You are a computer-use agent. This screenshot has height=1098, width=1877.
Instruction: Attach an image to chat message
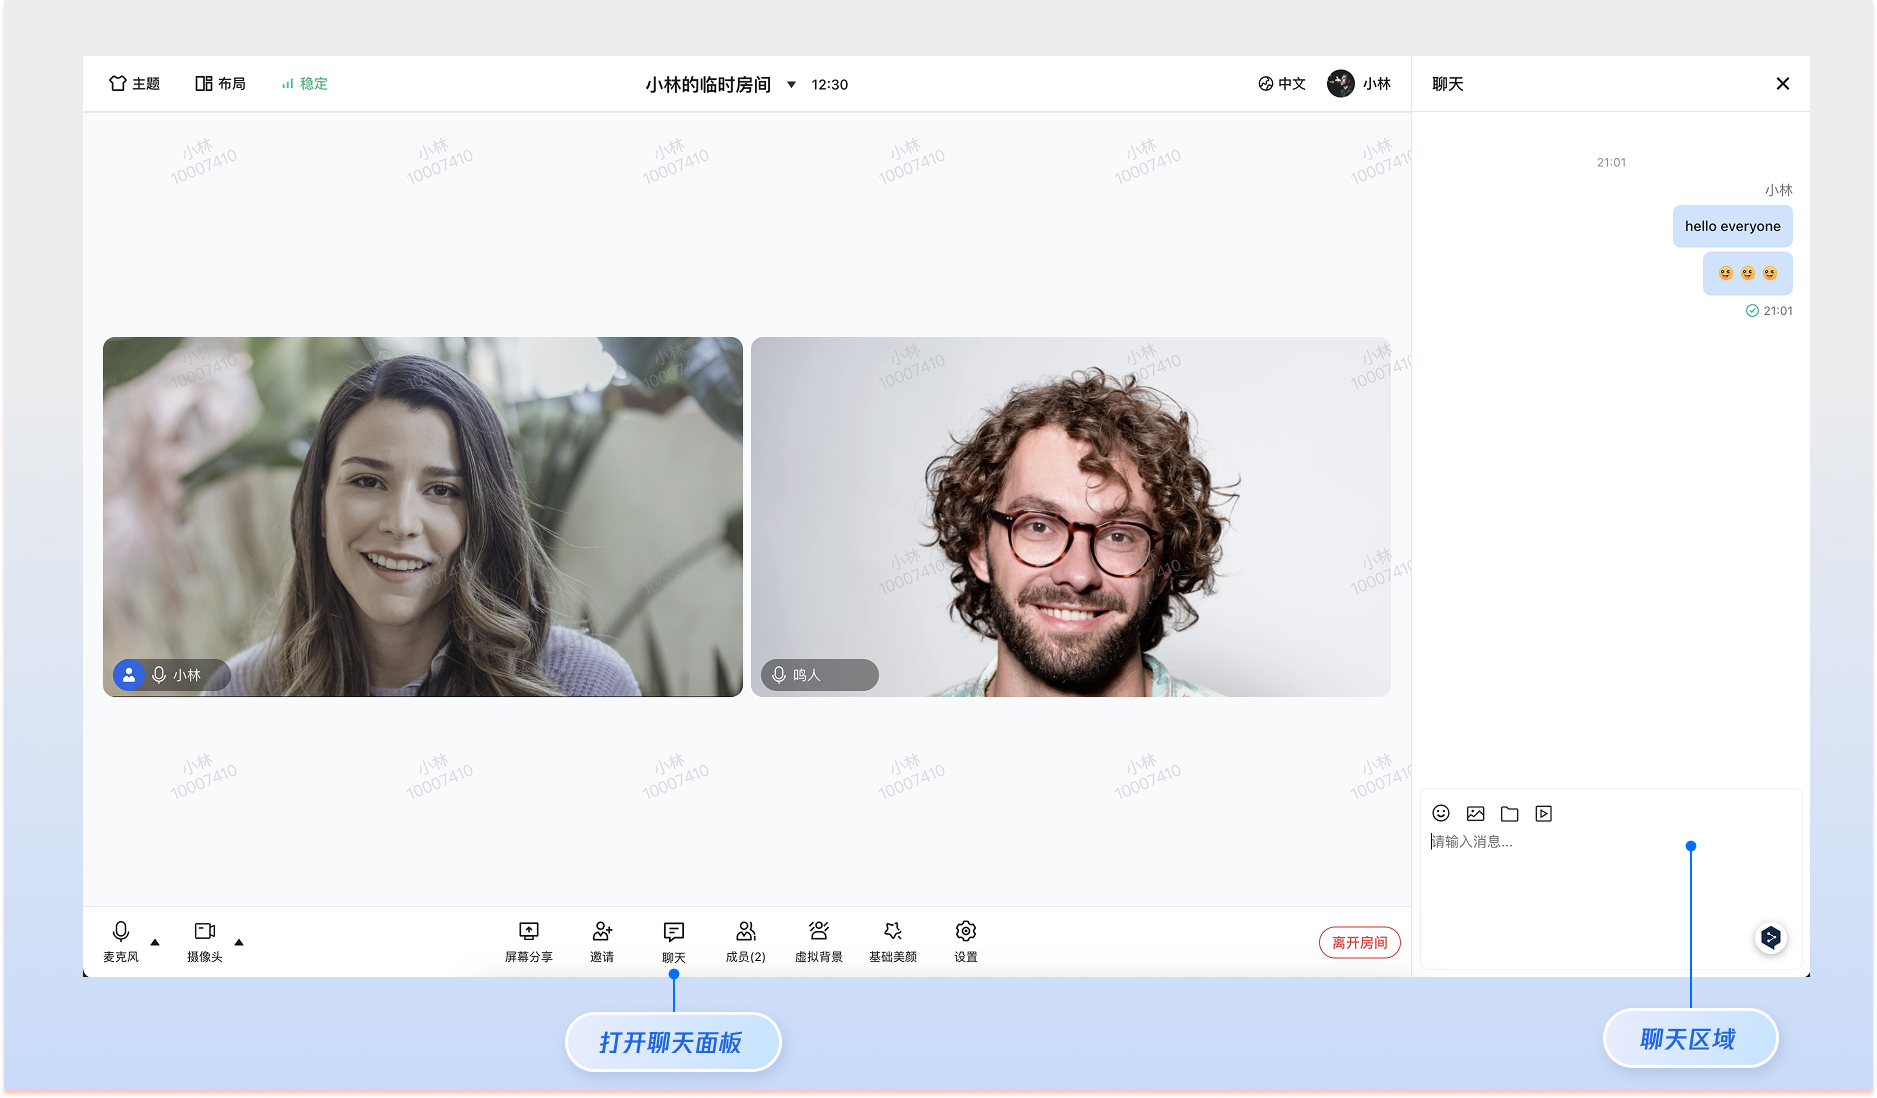pyautogui.click(x=1476, y=814)
